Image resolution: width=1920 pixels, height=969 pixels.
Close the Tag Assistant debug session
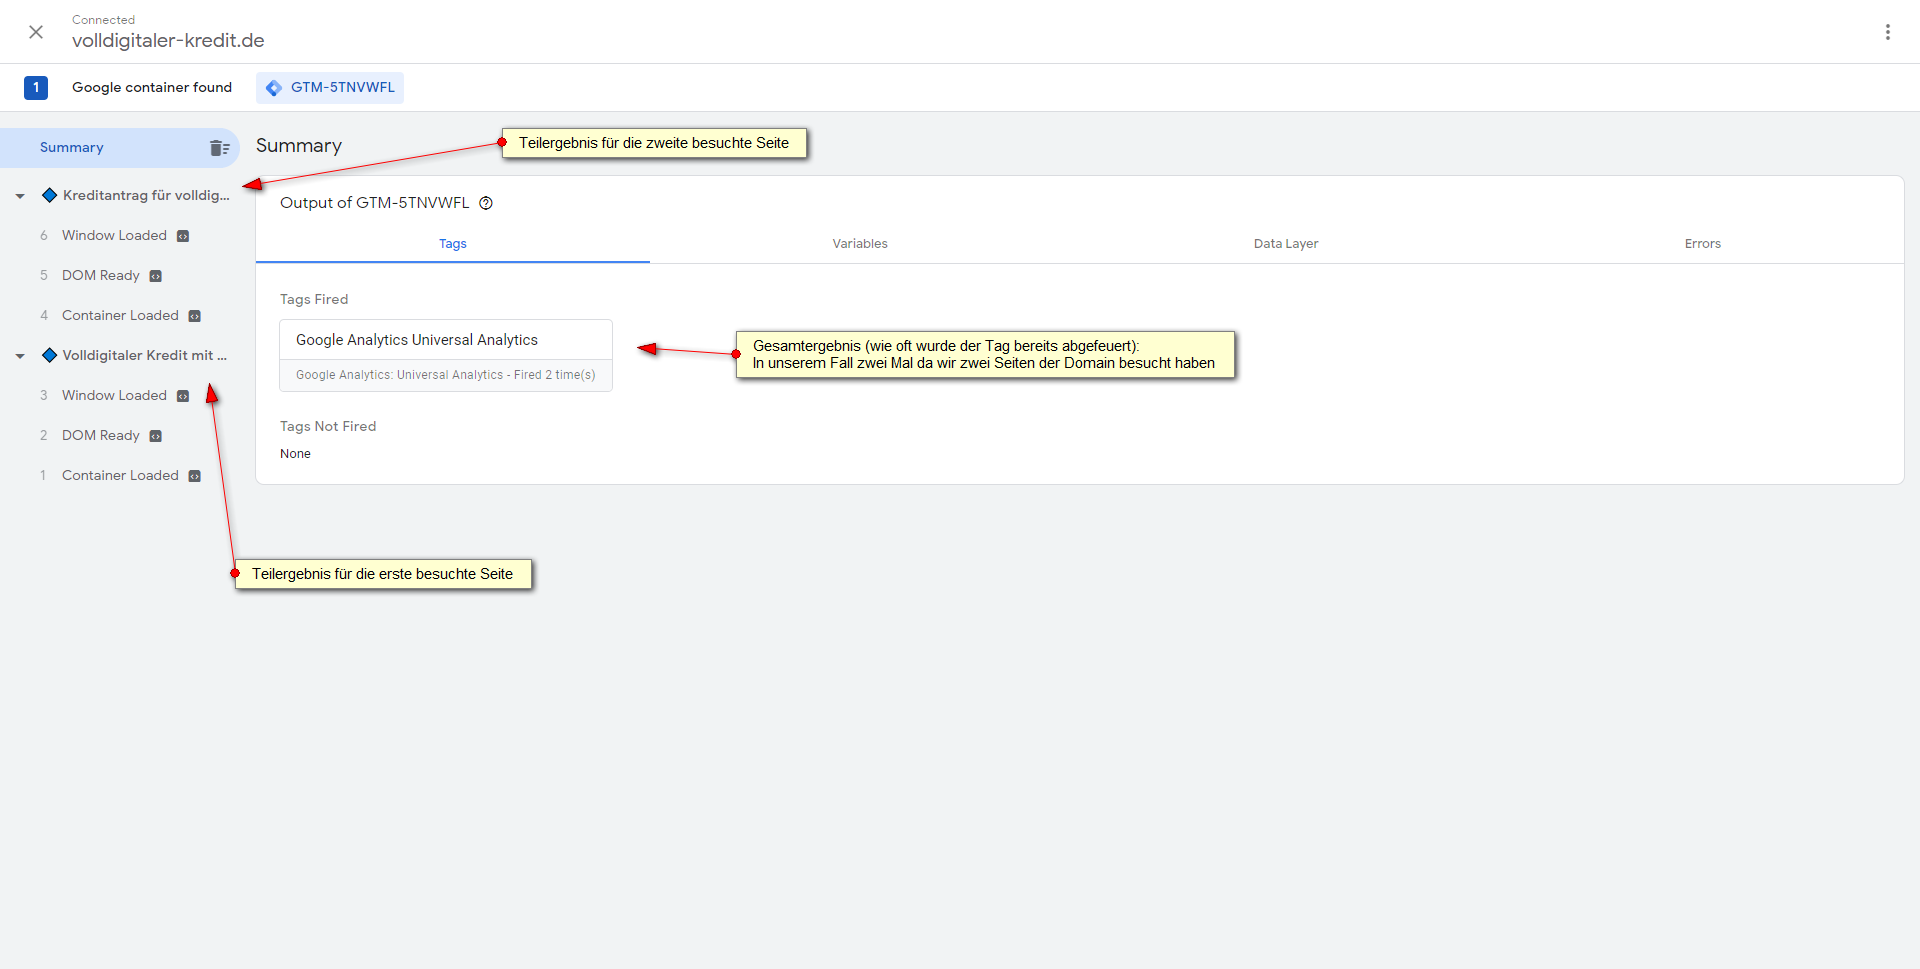[x=36, y=32]
